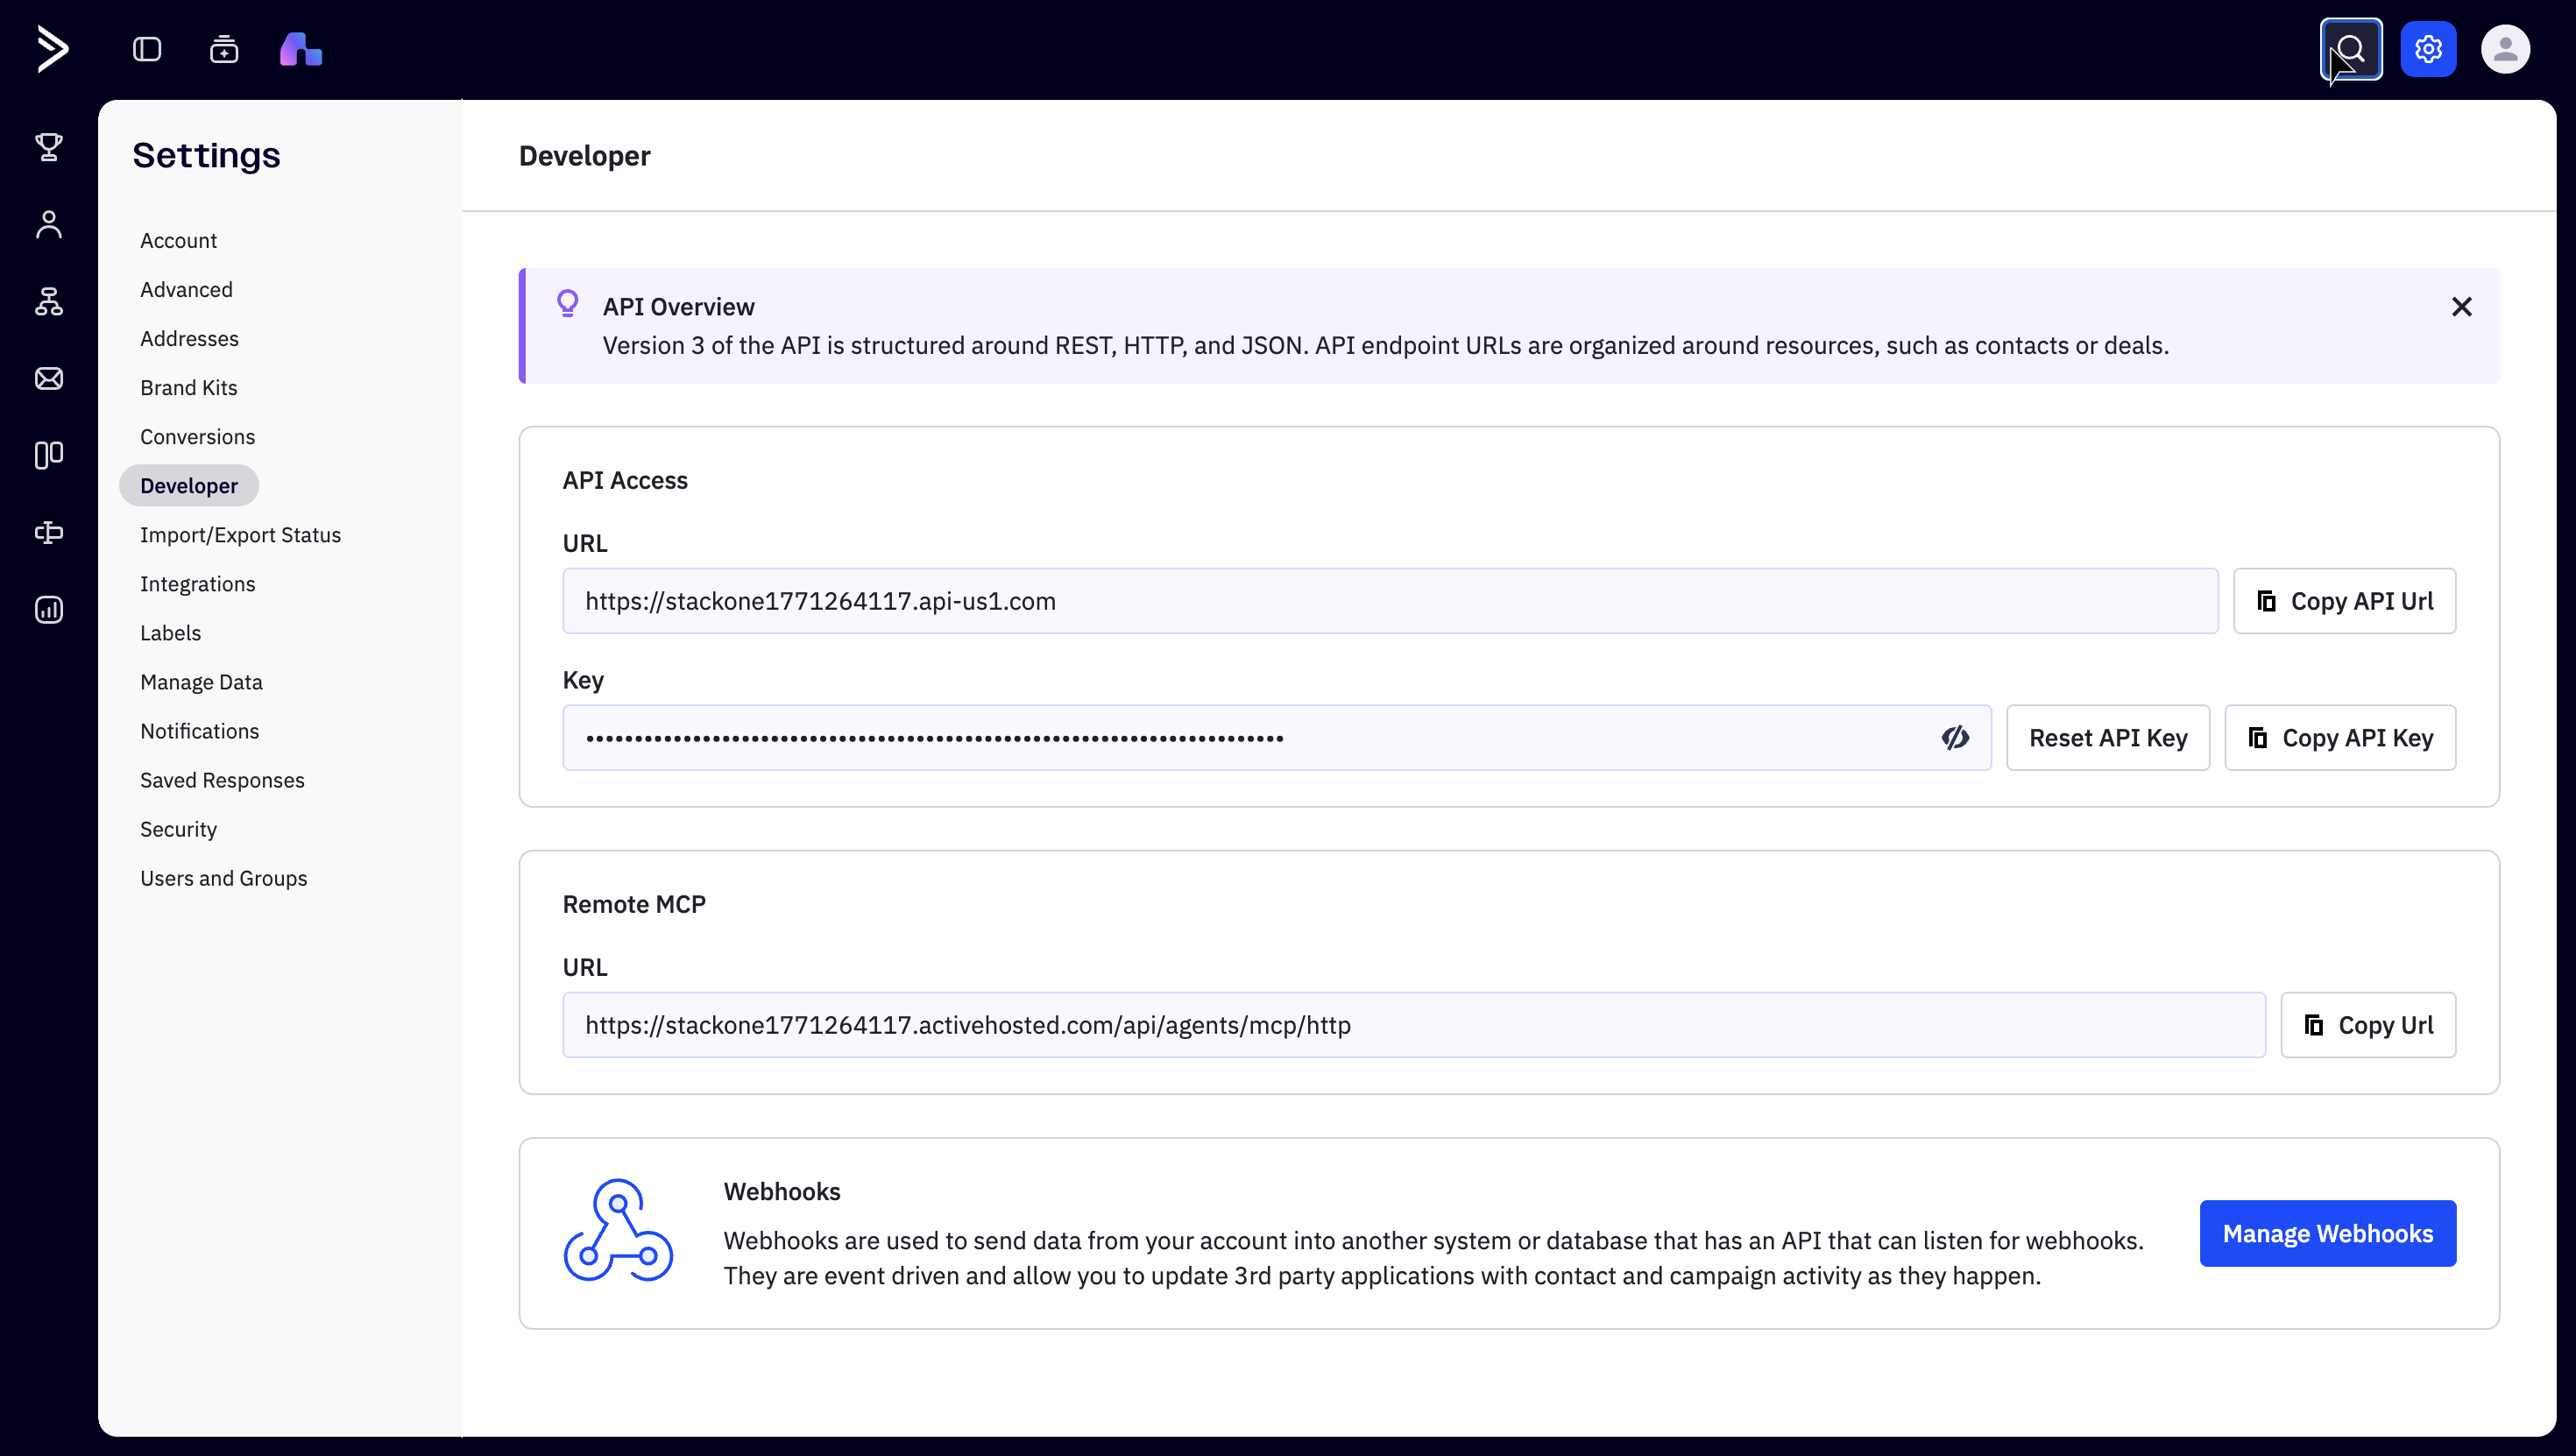Viewport: 2576px width, 1456px height.
Task: Click the ActiveCampaign logo icon
Action: (x=52, y=49)
